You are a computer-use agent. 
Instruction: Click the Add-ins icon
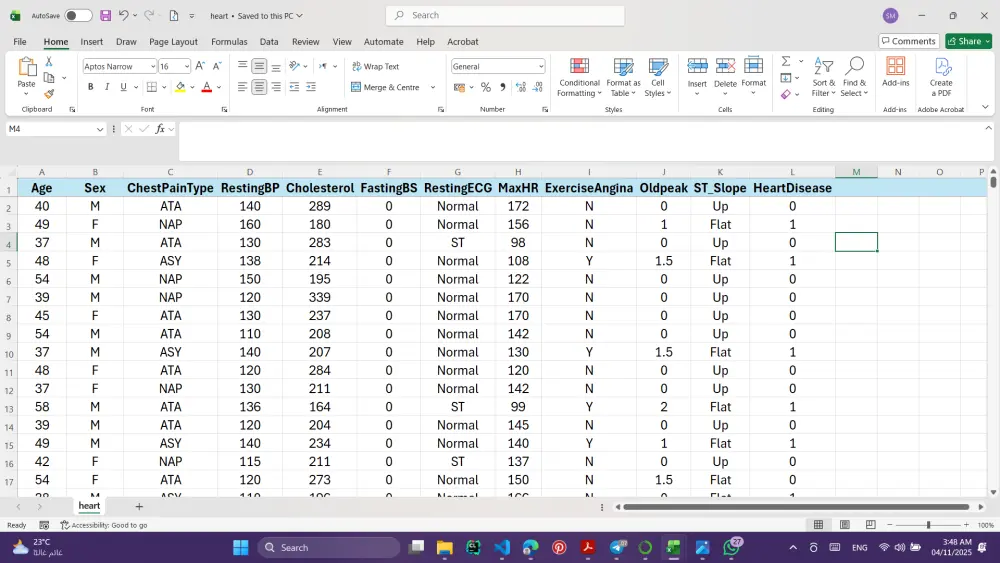coord(895,66)
